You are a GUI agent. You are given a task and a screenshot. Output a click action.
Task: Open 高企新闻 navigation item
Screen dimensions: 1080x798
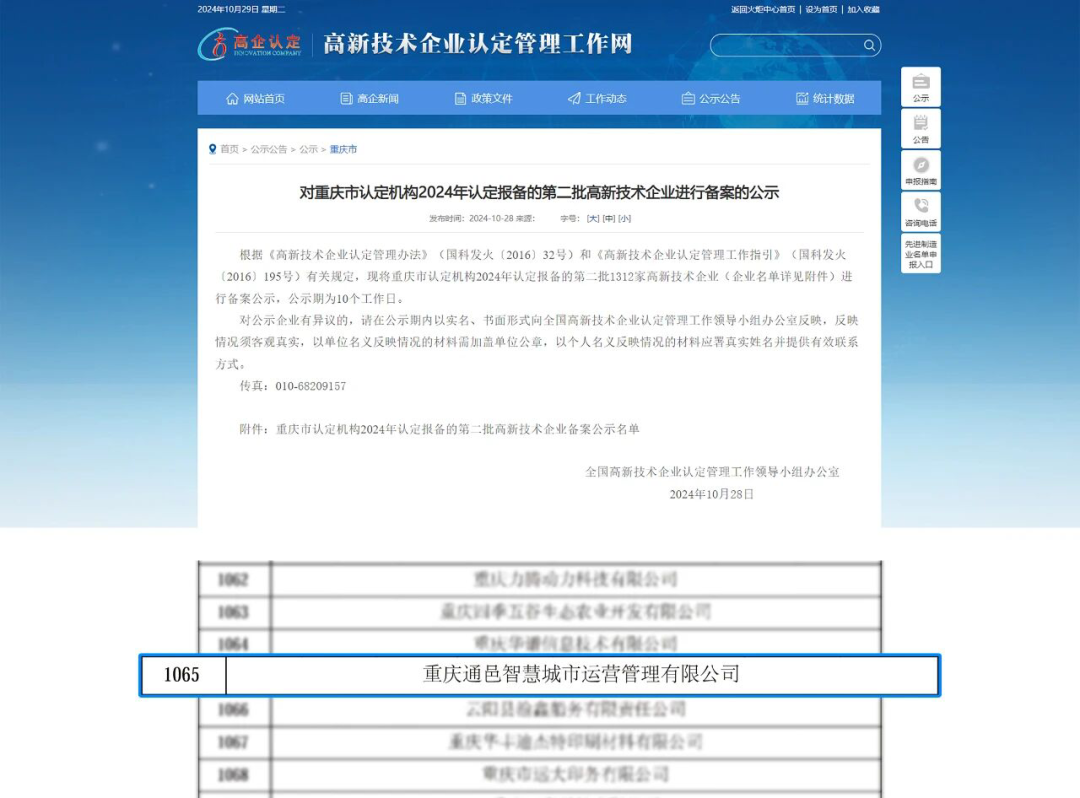[369, 98]
